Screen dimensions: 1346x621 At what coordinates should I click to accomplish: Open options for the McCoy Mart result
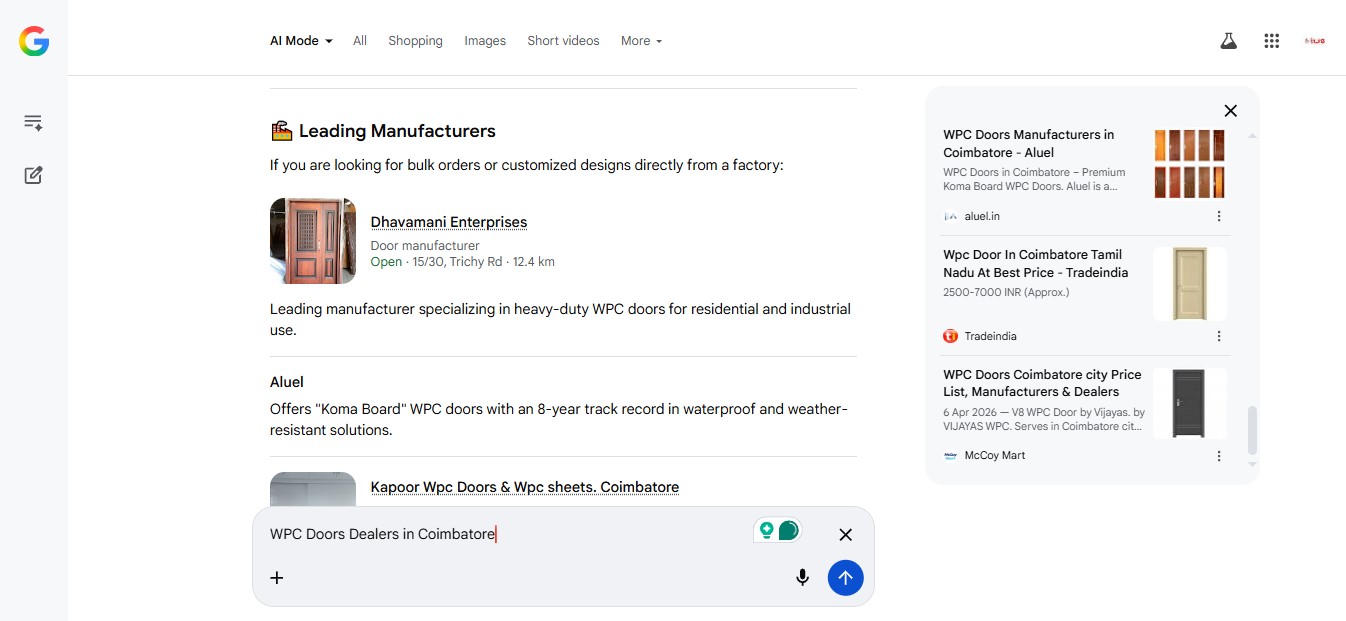coord(1219,456)
